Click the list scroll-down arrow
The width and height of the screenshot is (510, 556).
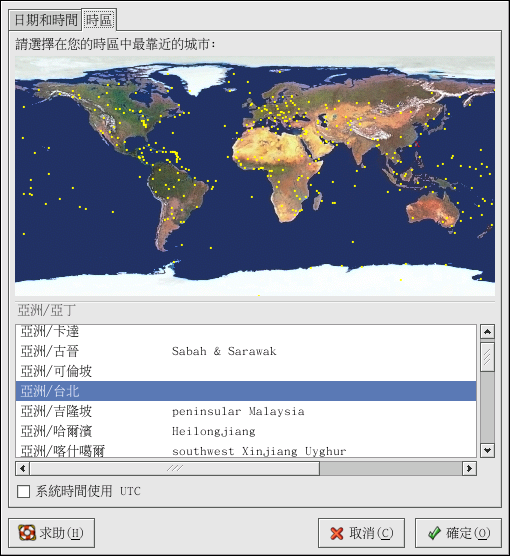(487, 451)
